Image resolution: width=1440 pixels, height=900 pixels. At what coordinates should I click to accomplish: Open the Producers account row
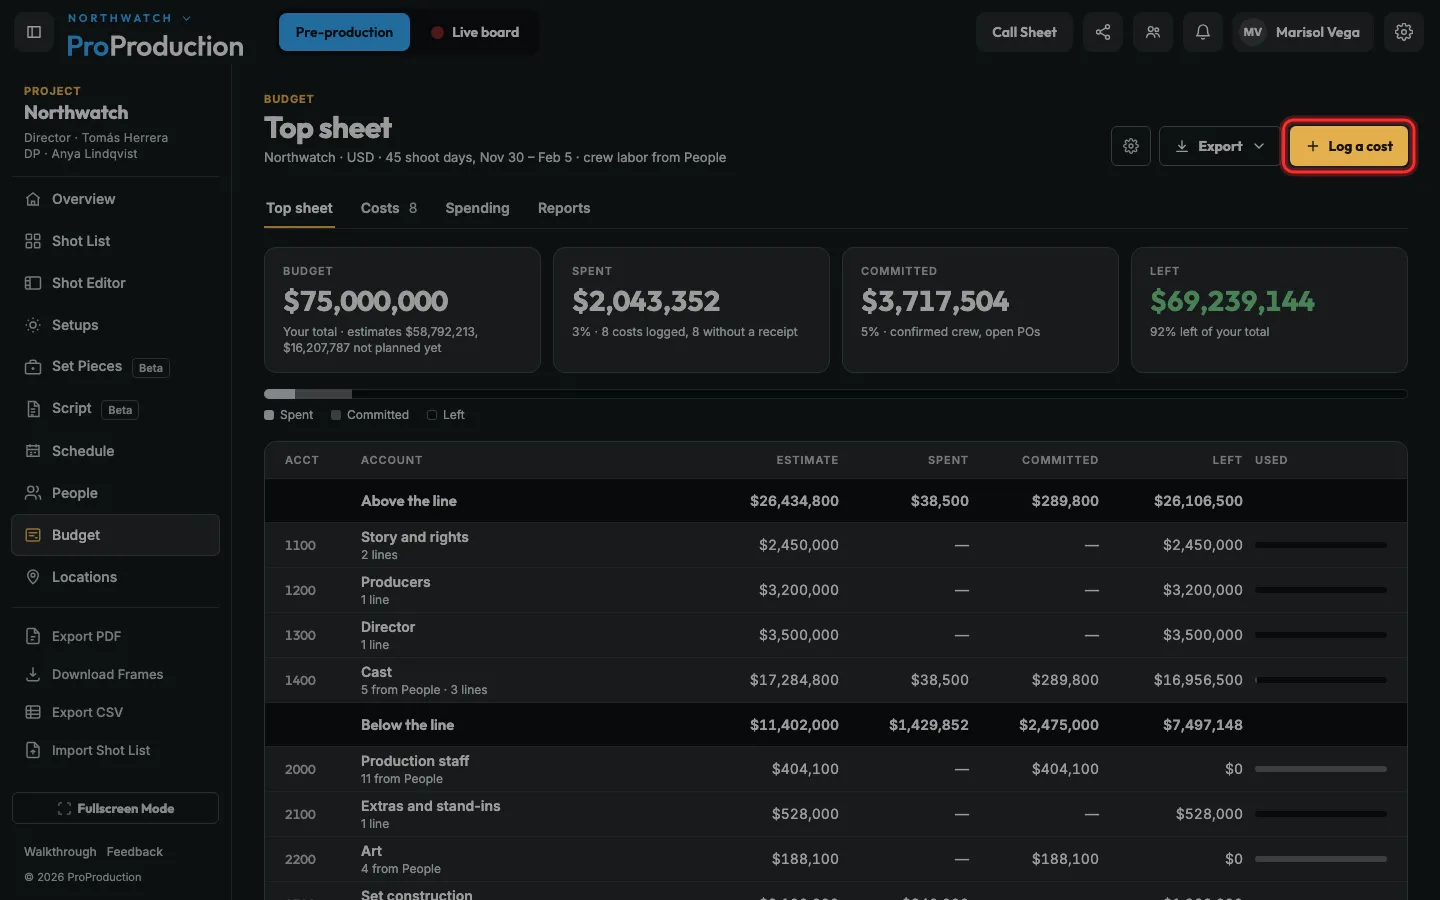click(835, 590)
